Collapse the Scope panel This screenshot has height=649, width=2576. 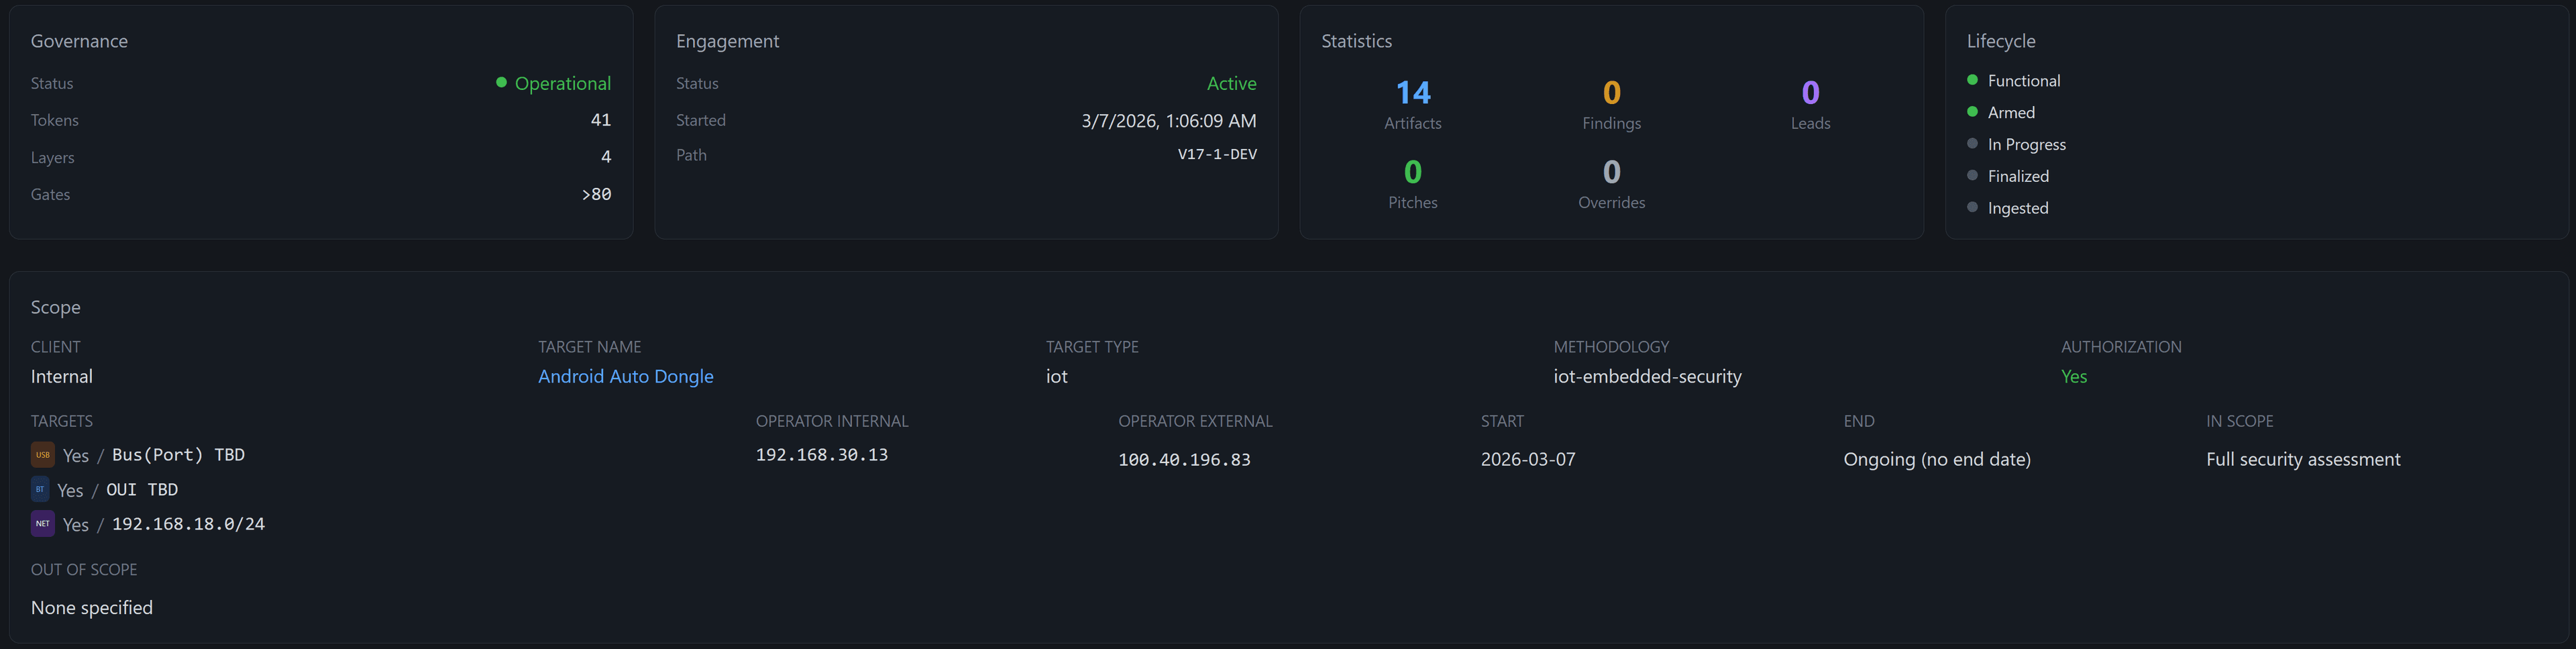(56, 307)
